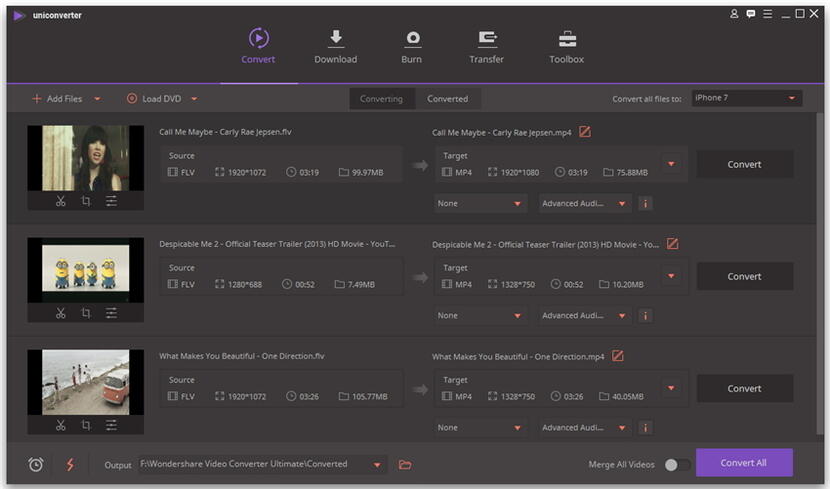
Task: Click Load DVD button
Action: pos(154,99)
